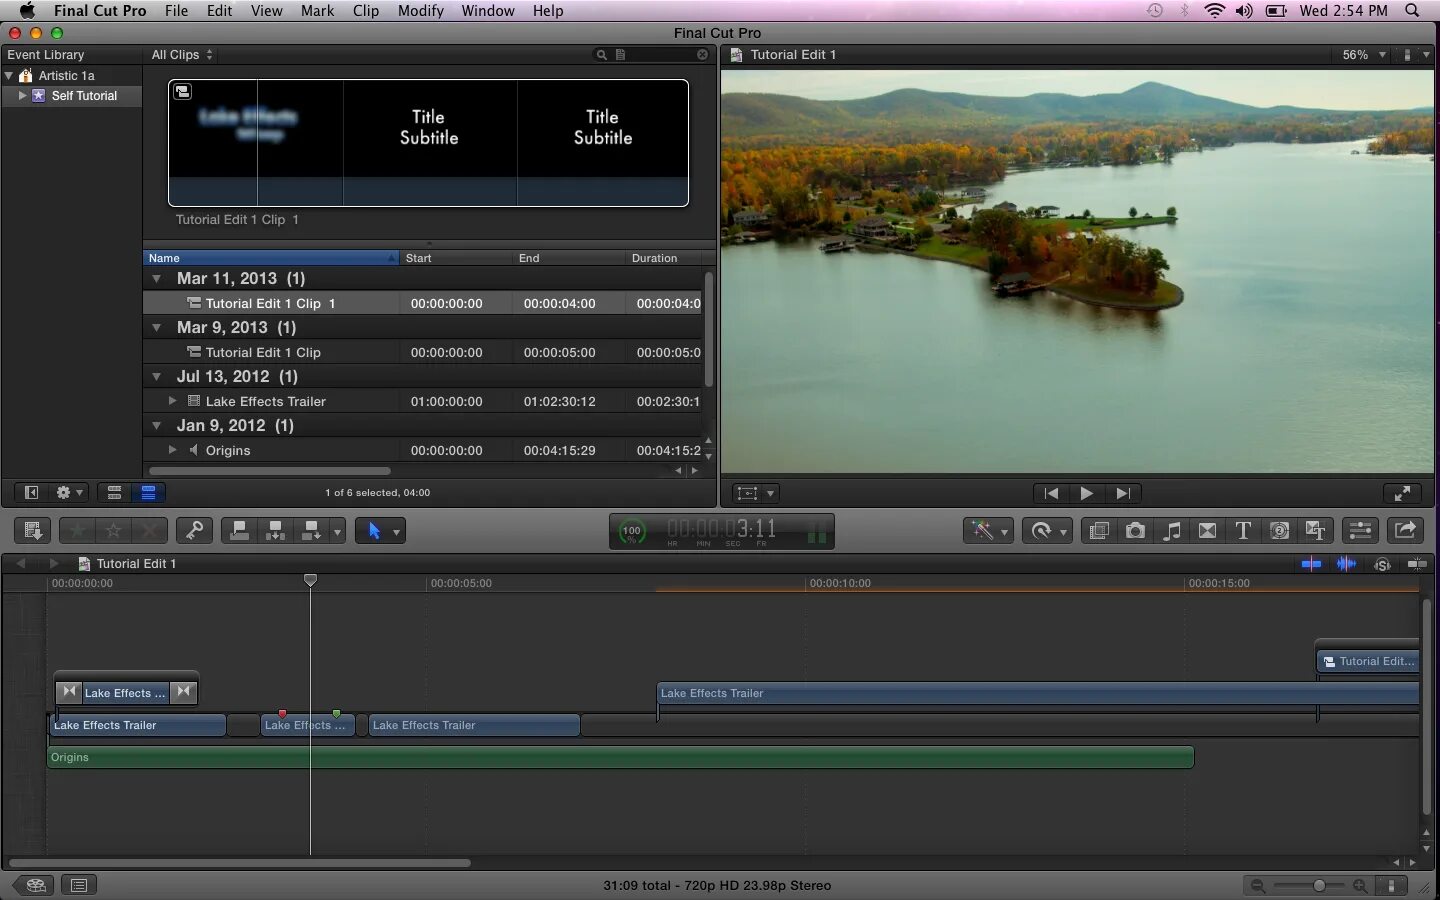
Task: Show the Generators Browser
Action: point(1279,531)
